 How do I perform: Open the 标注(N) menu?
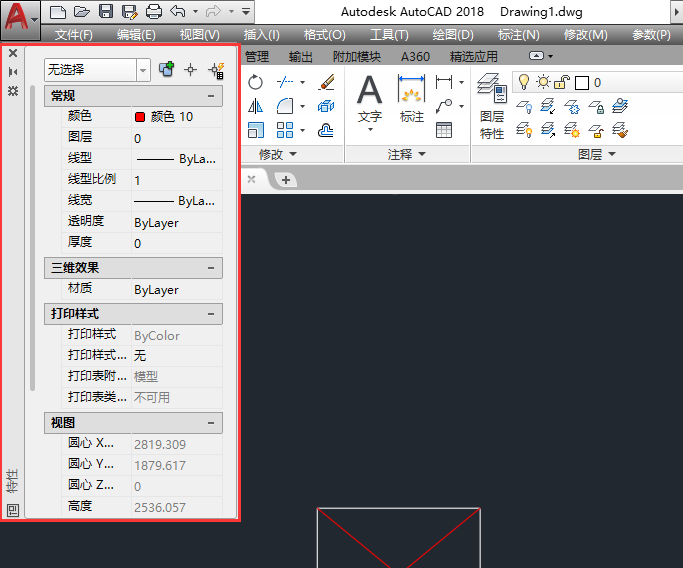(518, 34)
